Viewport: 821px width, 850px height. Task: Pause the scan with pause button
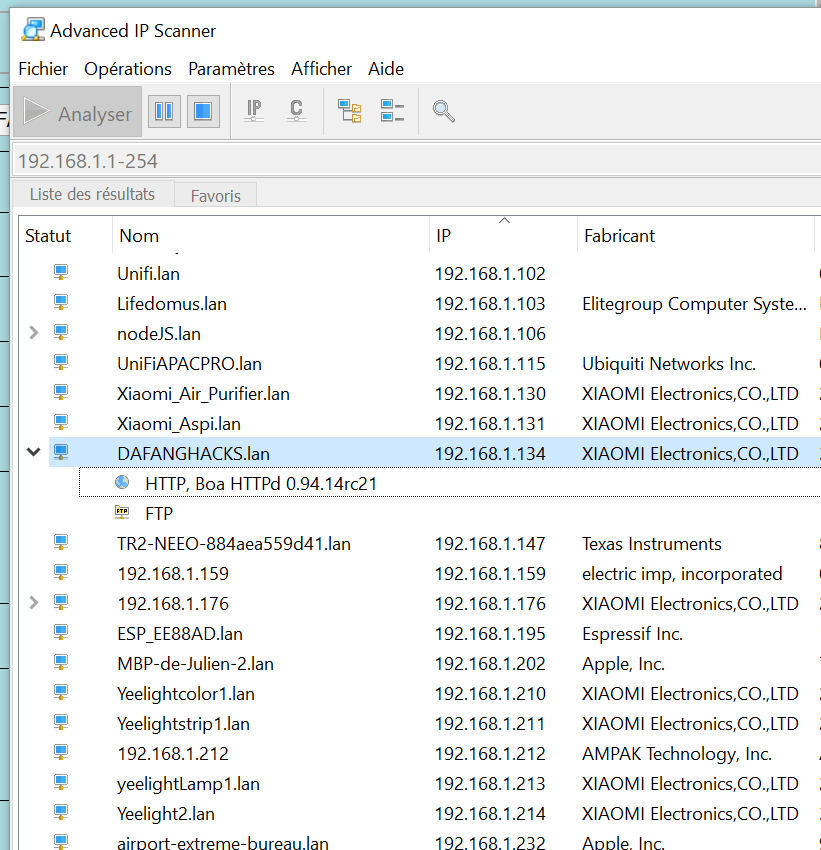pos(164,112)
